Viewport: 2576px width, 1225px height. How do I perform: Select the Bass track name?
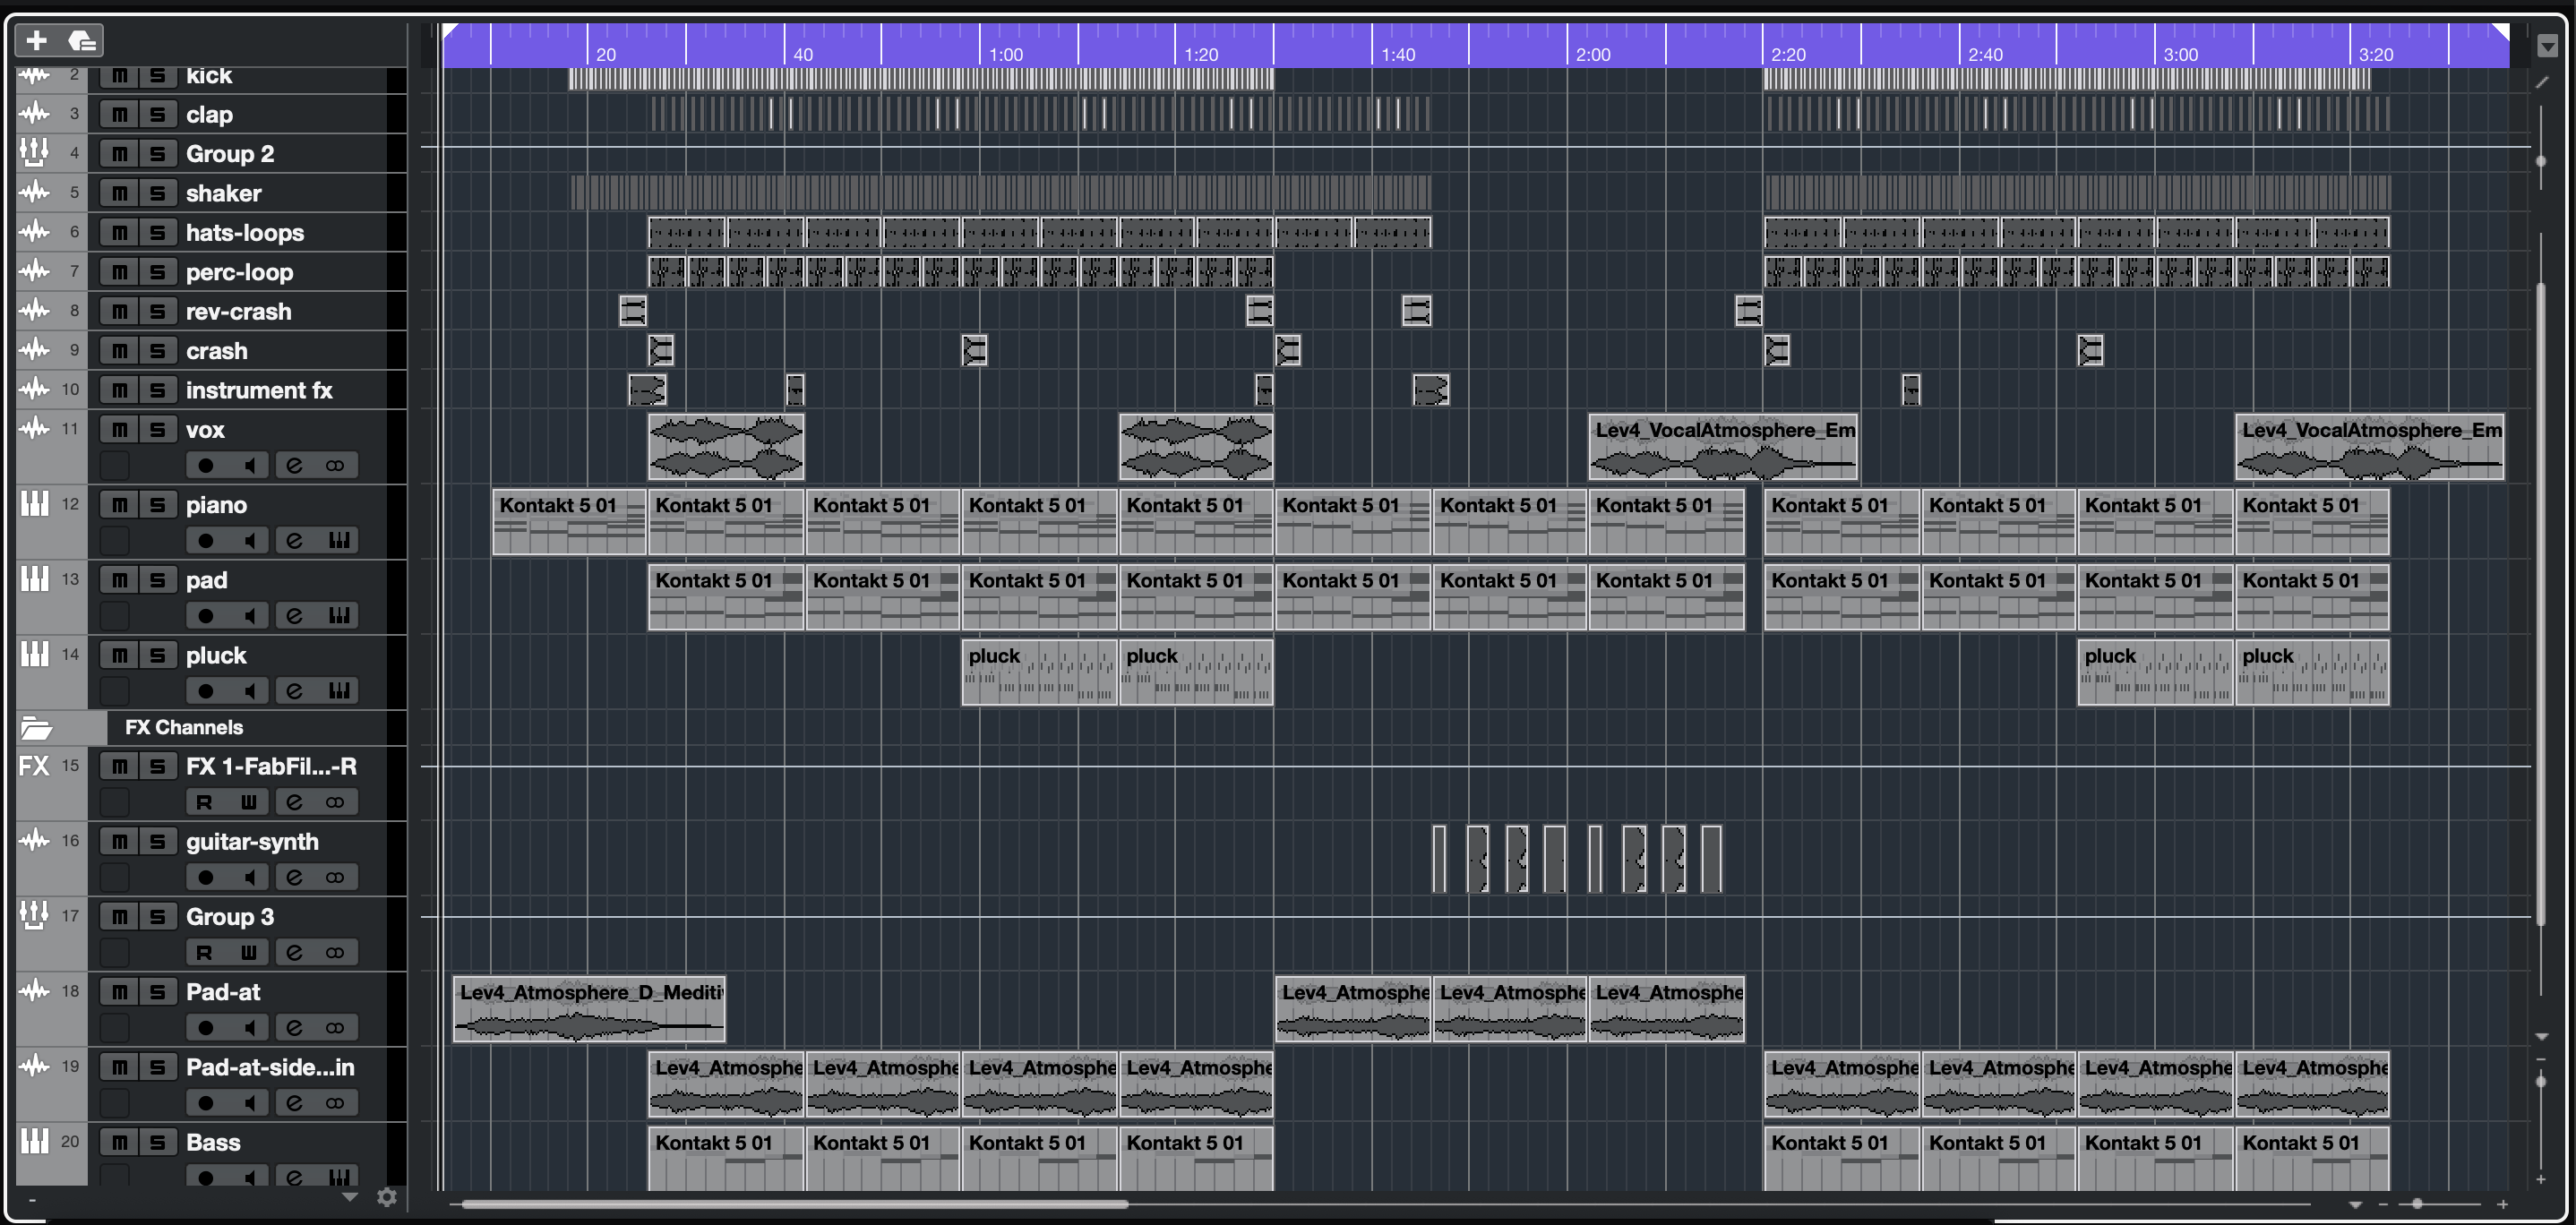point(213,1142)
